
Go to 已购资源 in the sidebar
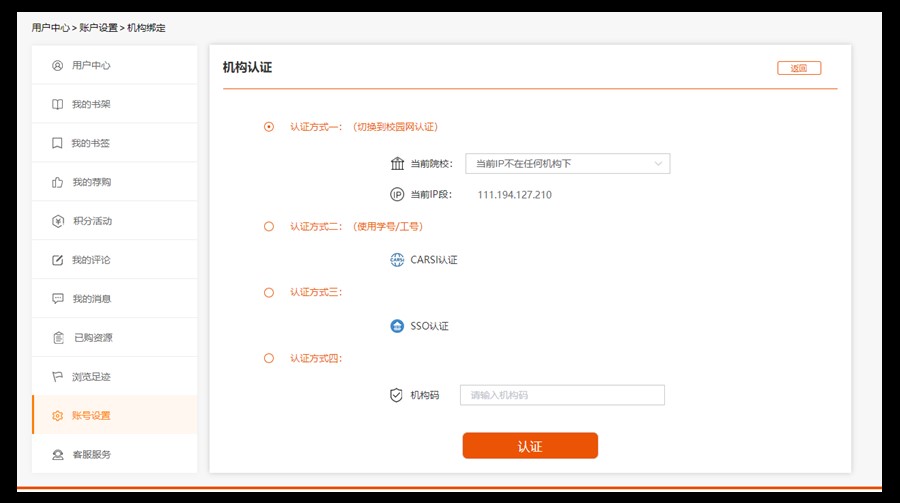pos(92,338)
